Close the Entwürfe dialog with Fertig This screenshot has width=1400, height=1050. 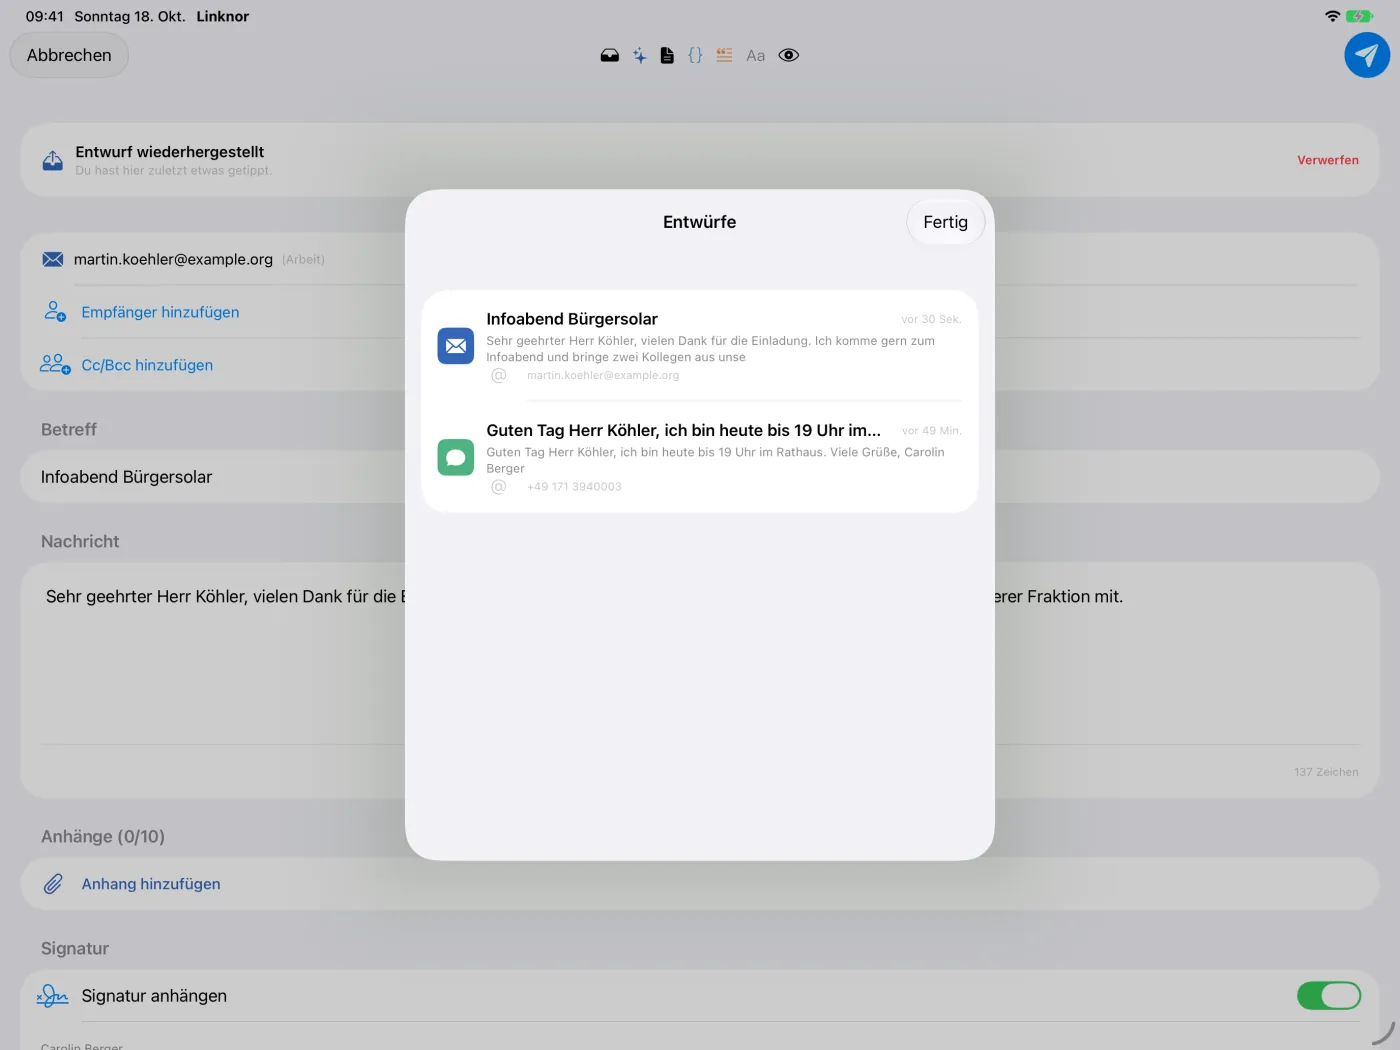coord(946,222)
